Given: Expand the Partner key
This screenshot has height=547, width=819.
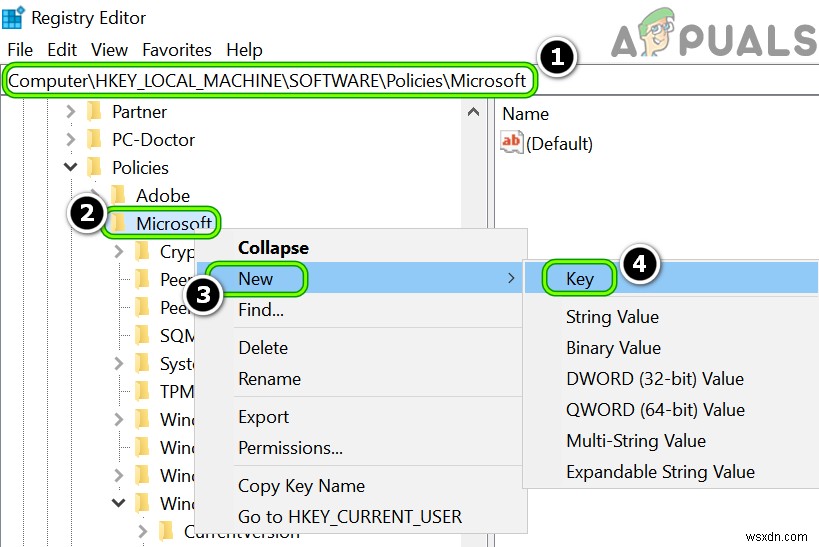Looking at the screenshot, I should 71,111.
